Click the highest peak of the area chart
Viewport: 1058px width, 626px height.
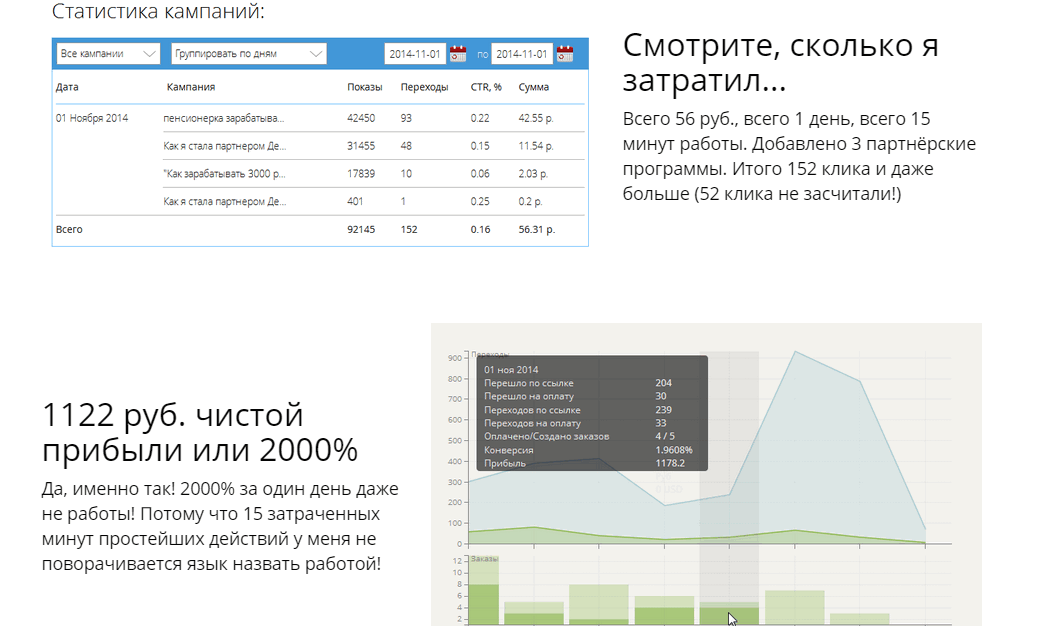click(x=796, y=351)
